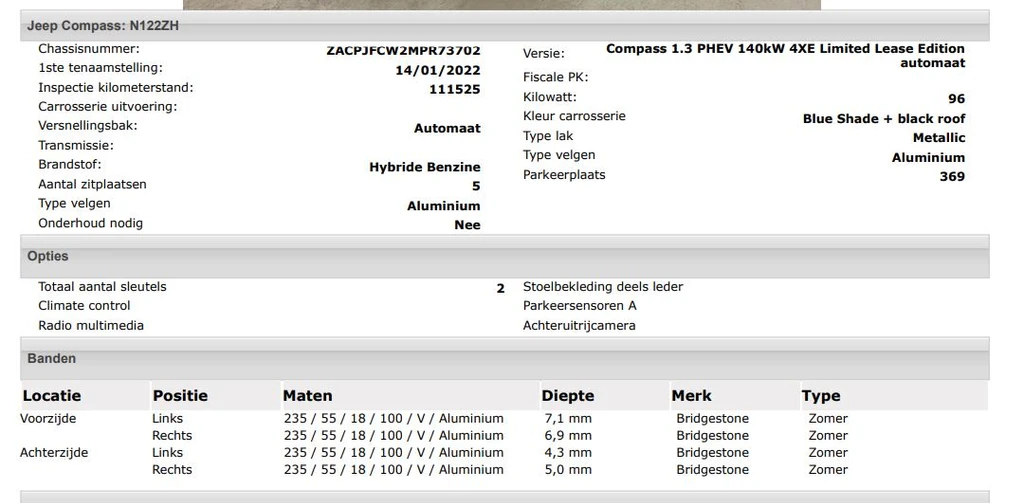Click the date 14/01/2022
The height and width of the screenshot is (503, 1024).
pyautogui.click(x=438, y=71)
